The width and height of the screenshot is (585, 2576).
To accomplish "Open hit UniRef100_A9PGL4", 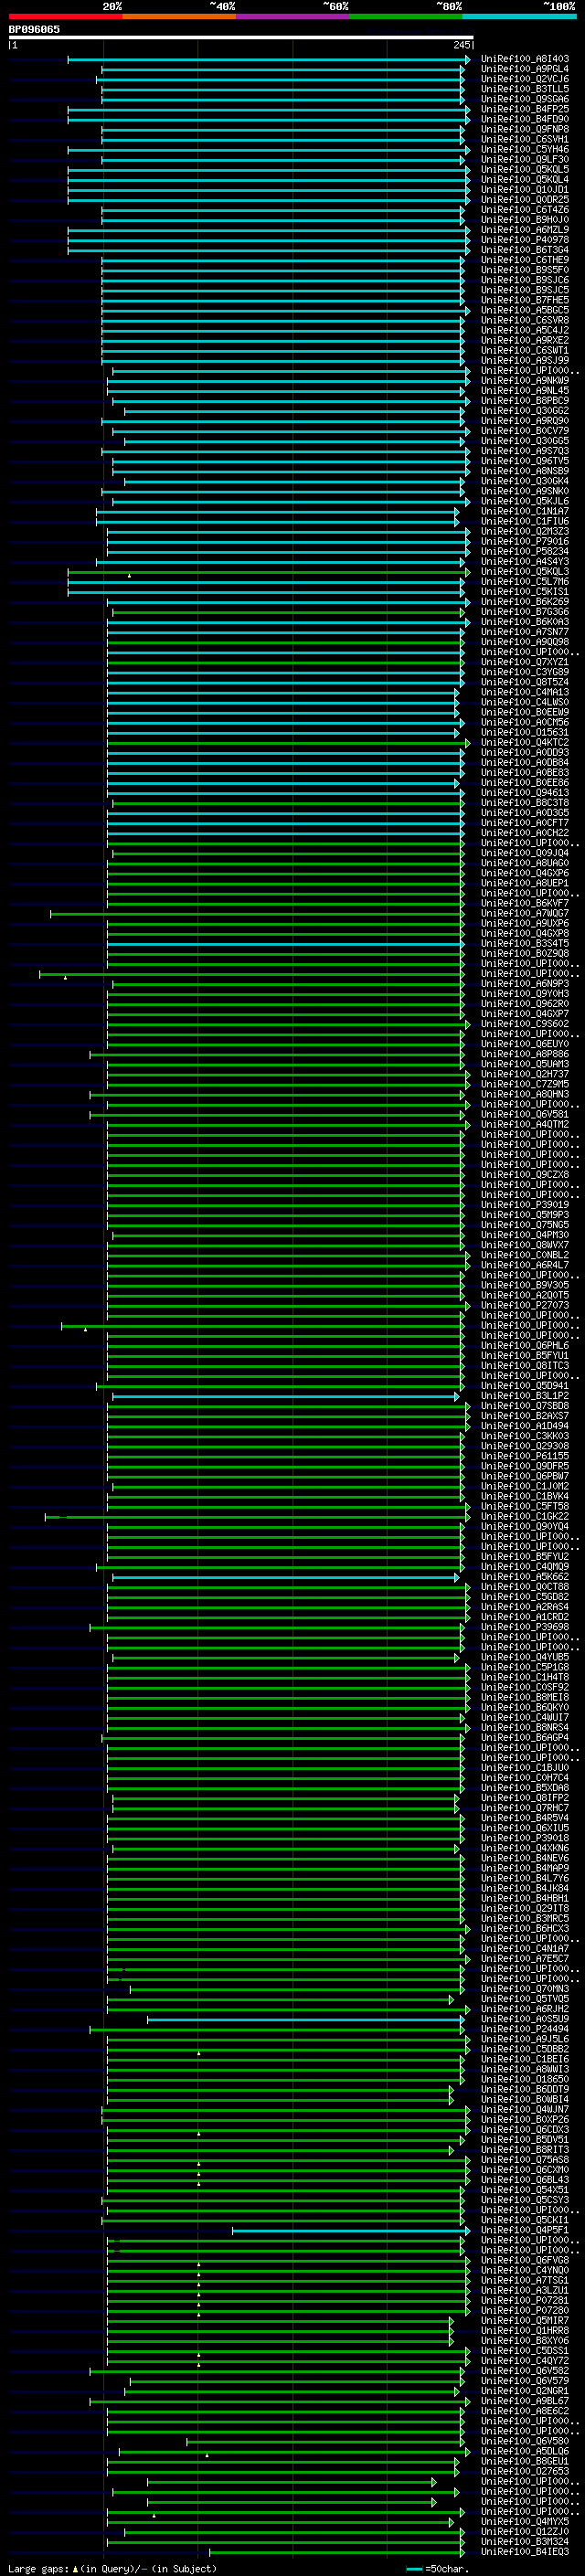I will (525, 69).
